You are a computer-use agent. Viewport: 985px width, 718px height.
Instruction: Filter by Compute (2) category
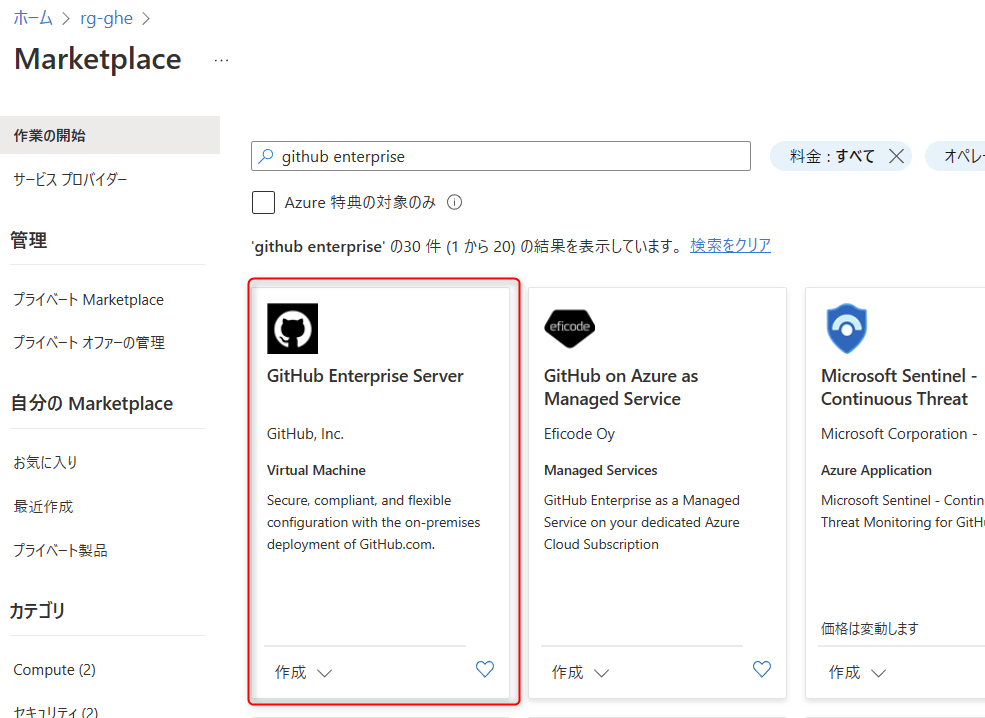[x=55, y=670]
